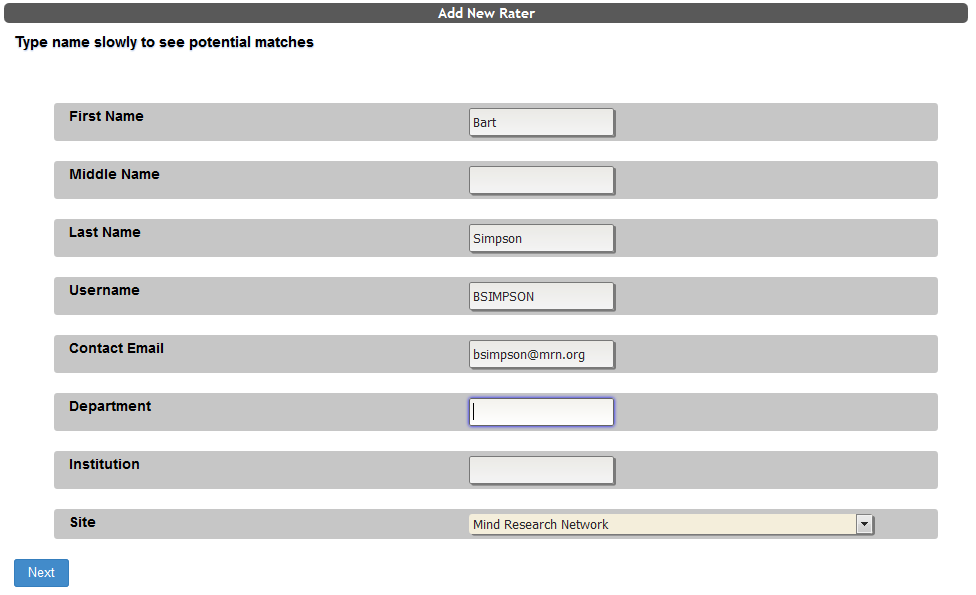Click the Add New Rater header bar
Image resolution: width=976 pixels, height=595 pixels.
(487, 13)
